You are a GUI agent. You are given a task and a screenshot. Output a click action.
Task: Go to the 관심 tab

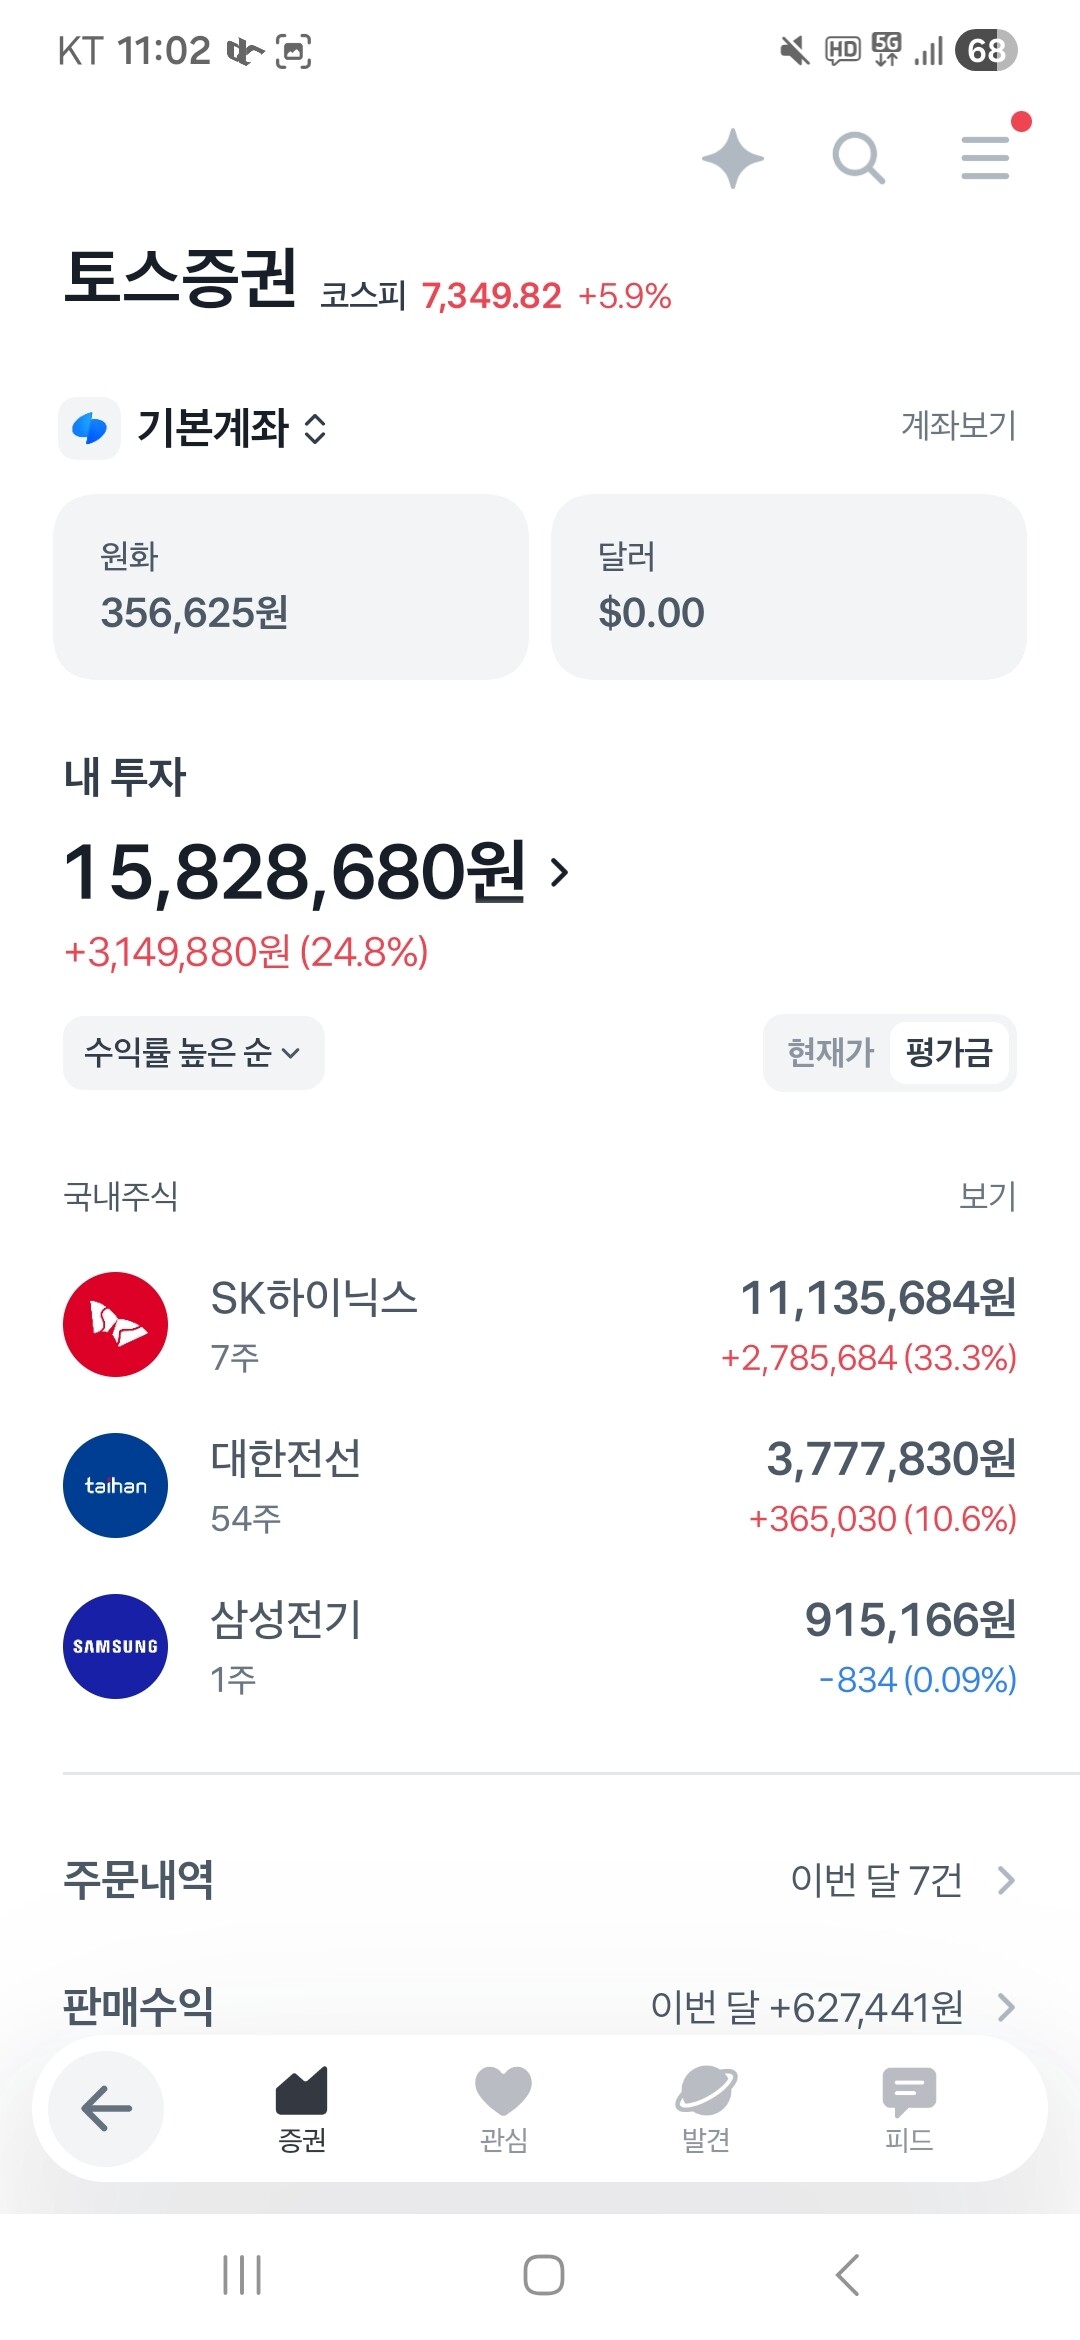(x=503, y=2109)
